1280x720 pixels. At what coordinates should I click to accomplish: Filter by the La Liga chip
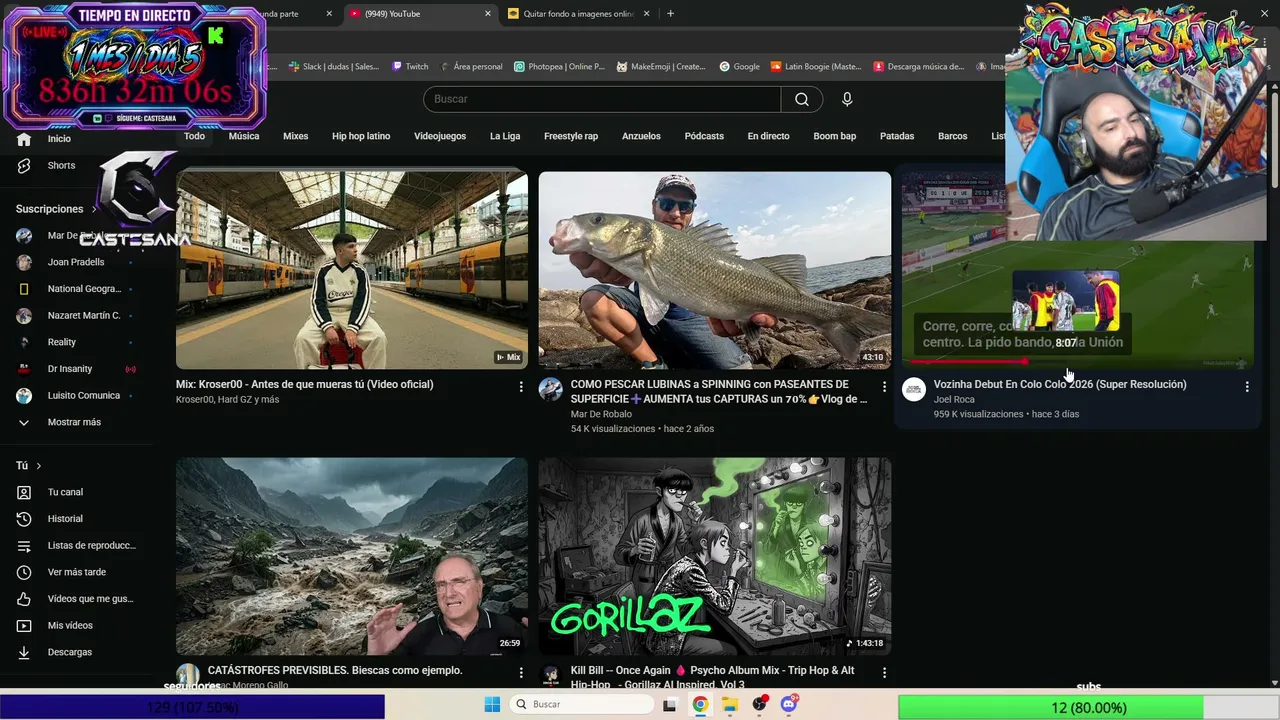[505, 136]
